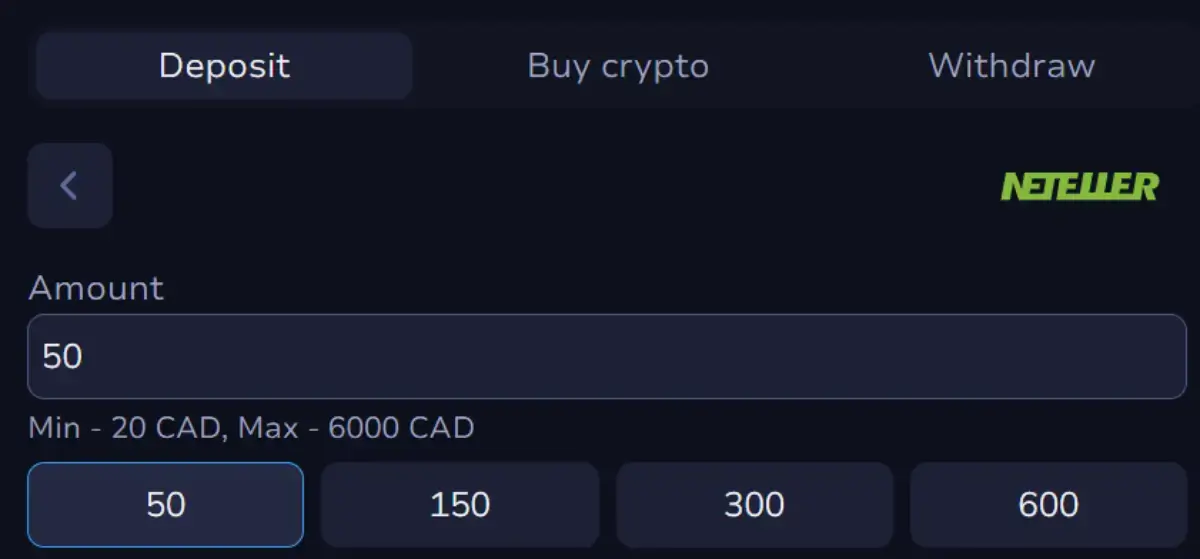Choose the 150 preset amount
The image size is (1200, 559).
click(459, 504)
